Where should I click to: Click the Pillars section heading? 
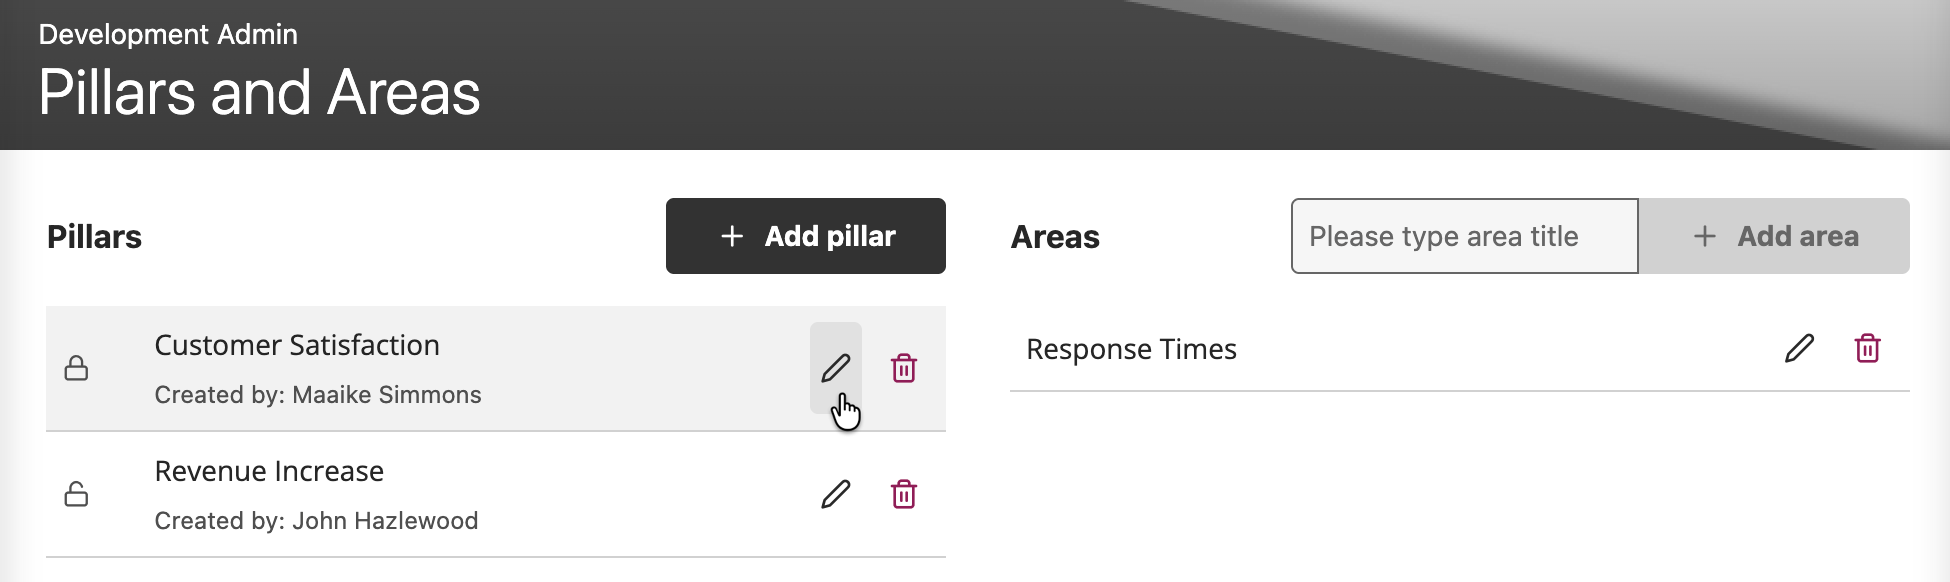(94, 237)
